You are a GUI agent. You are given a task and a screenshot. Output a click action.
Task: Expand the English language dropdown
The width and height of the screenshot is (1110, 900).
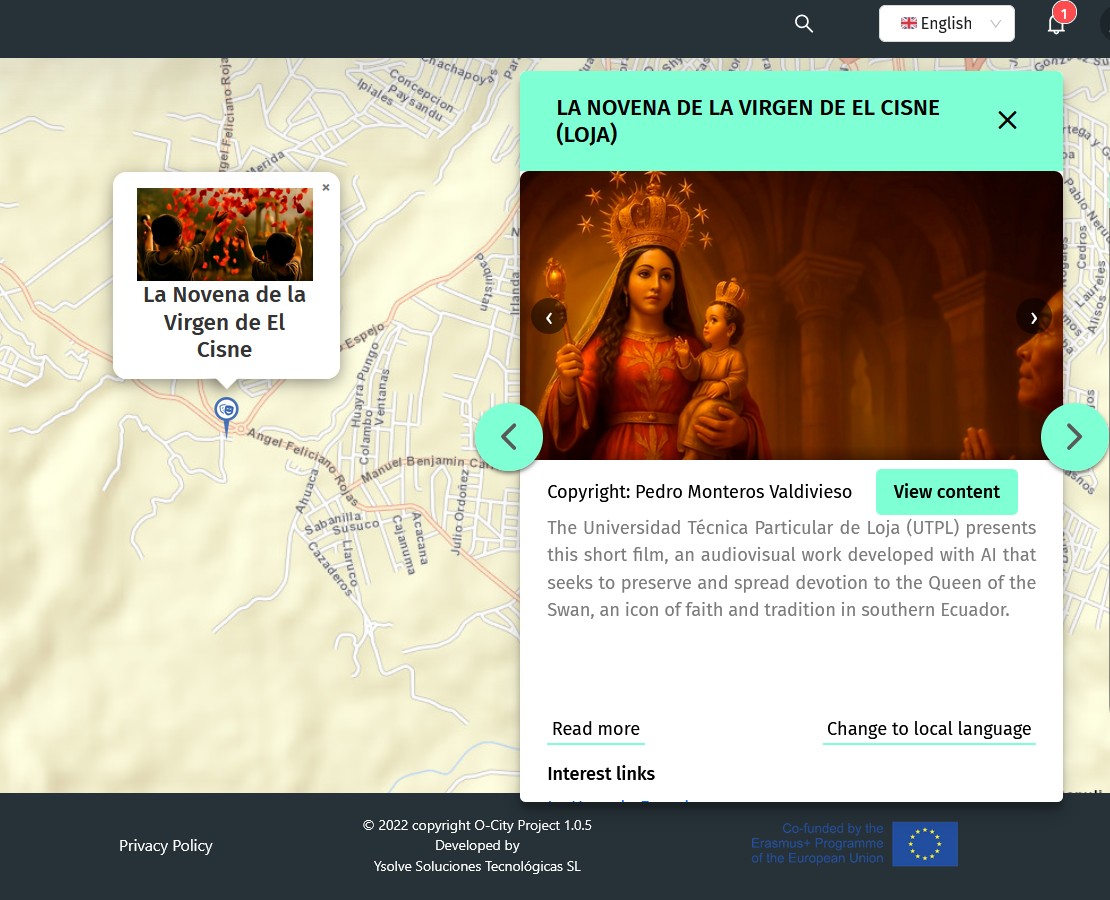(946, 23)
